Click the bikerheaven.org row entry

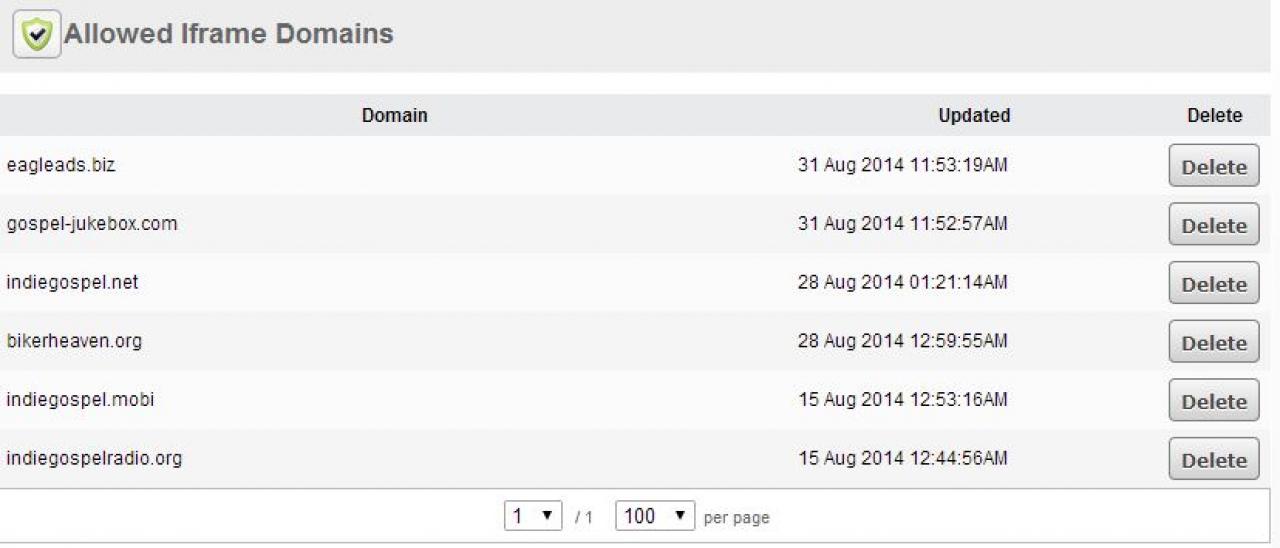pyautogui.click(x=74, y=341)
